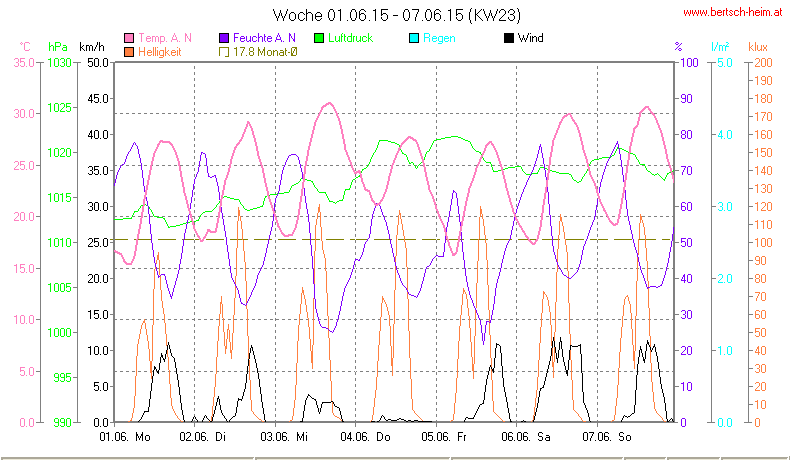The image size is (790, 460).
Task: Click the 04.06. Do date label
Action: pos(365,437)
